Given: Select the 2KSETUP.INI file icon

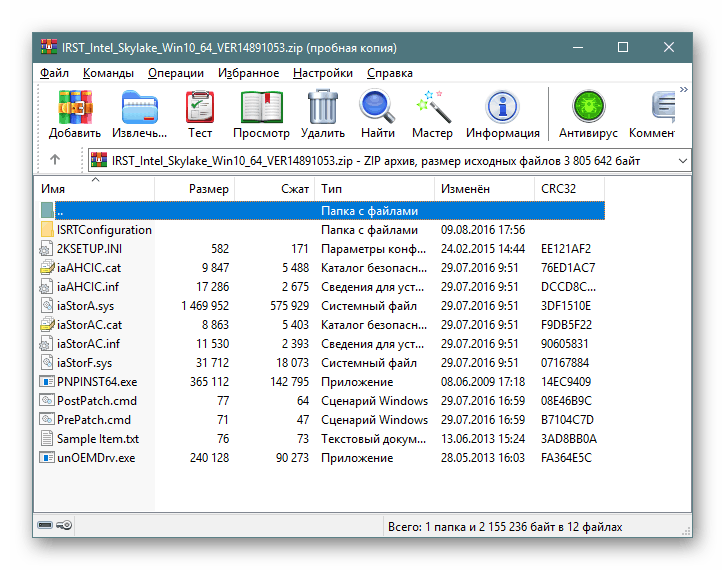Looking at the screenshot, I should point(47,249).
